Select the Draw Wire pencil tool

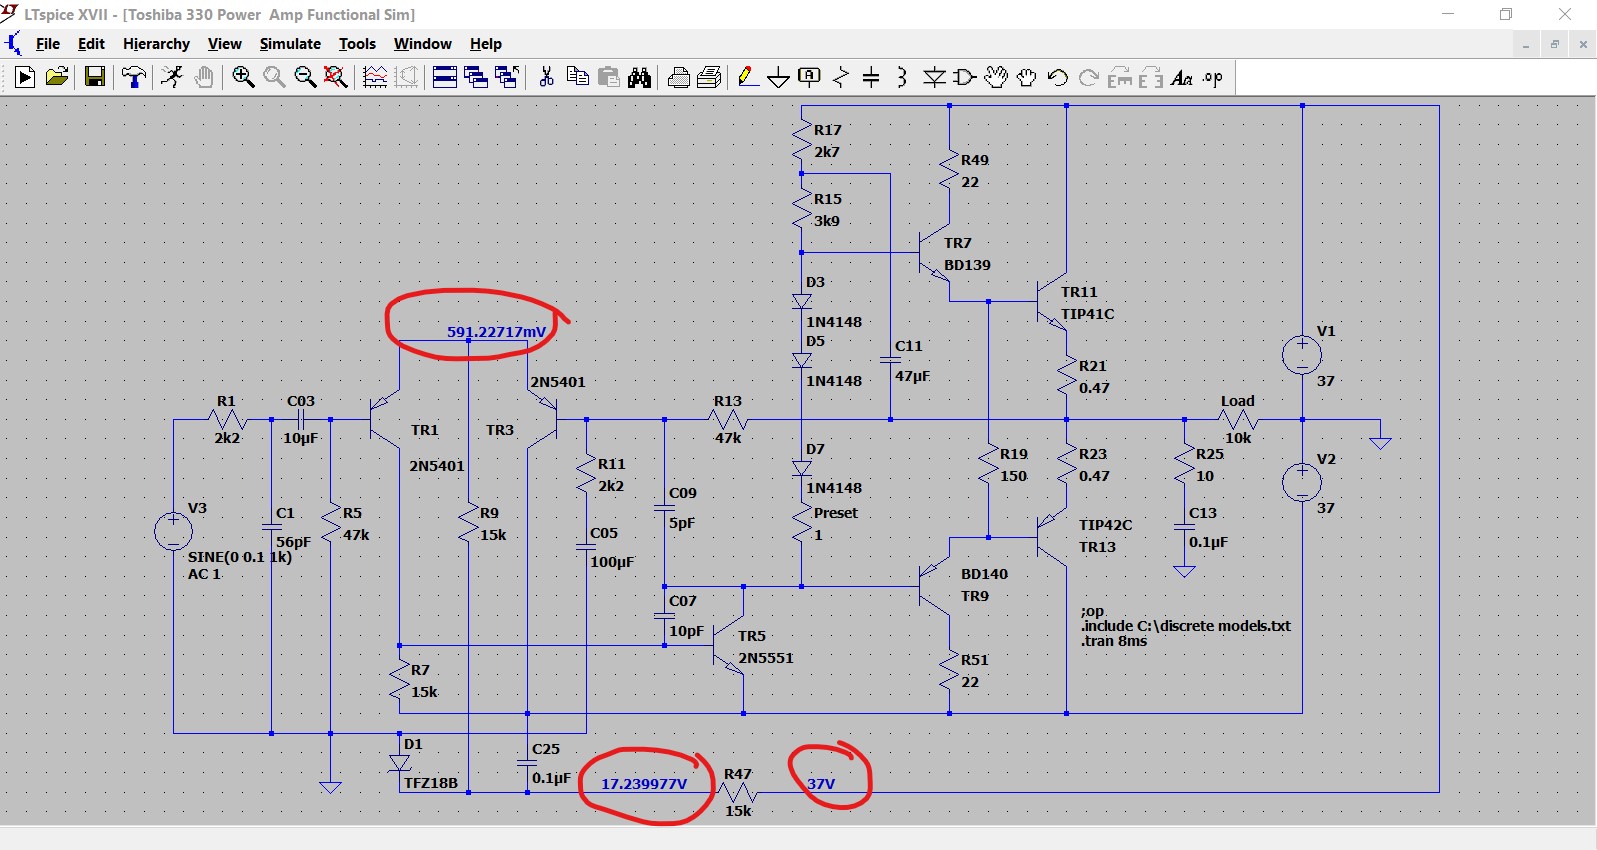pyautogui.click(x=747, y=77)
